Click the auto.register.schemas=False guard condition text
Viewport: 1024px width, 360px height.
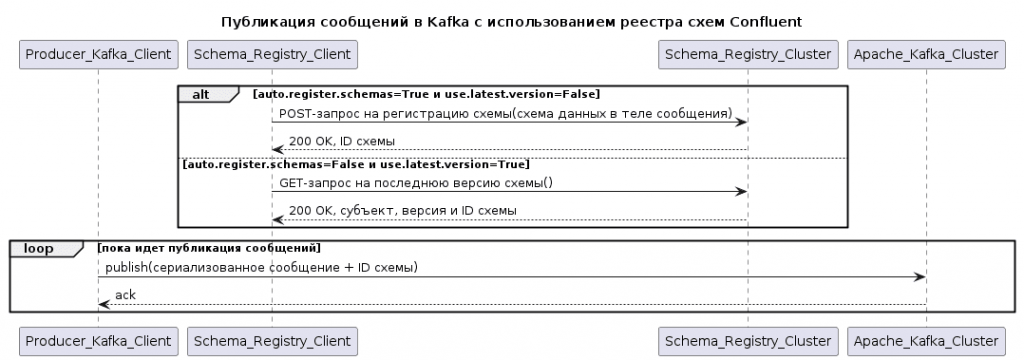(x=356, y=164)
